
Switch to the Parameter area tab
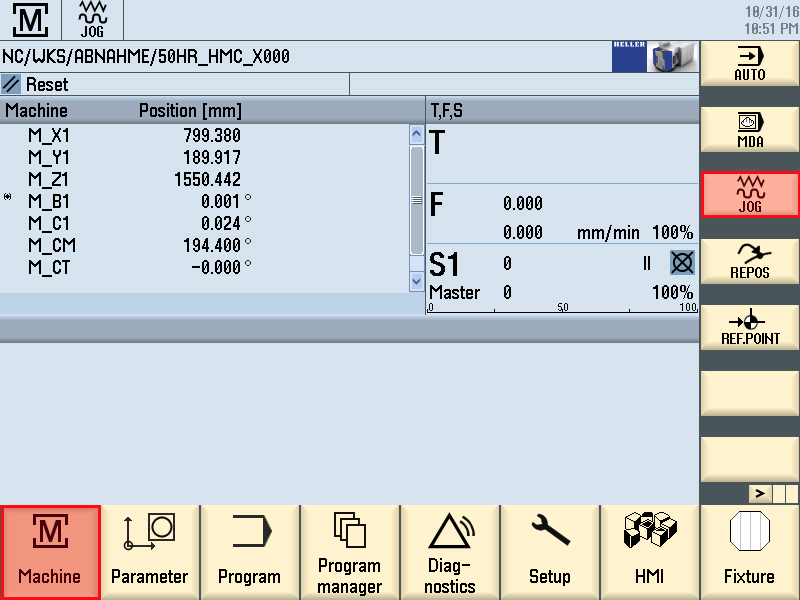150,550
